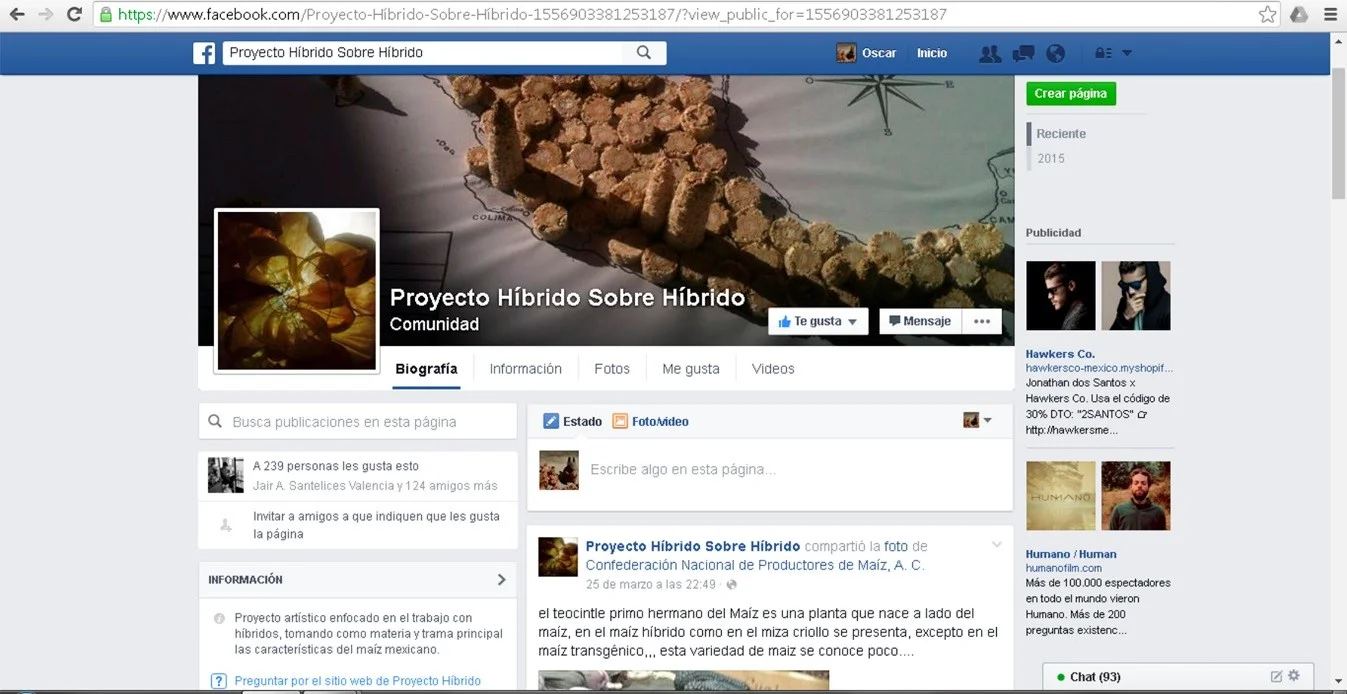Image resolution: width=1347 pixels, height=694 pixels.
Task: Jump to 2015 in timeline
Action: [x=1051, y=158]
